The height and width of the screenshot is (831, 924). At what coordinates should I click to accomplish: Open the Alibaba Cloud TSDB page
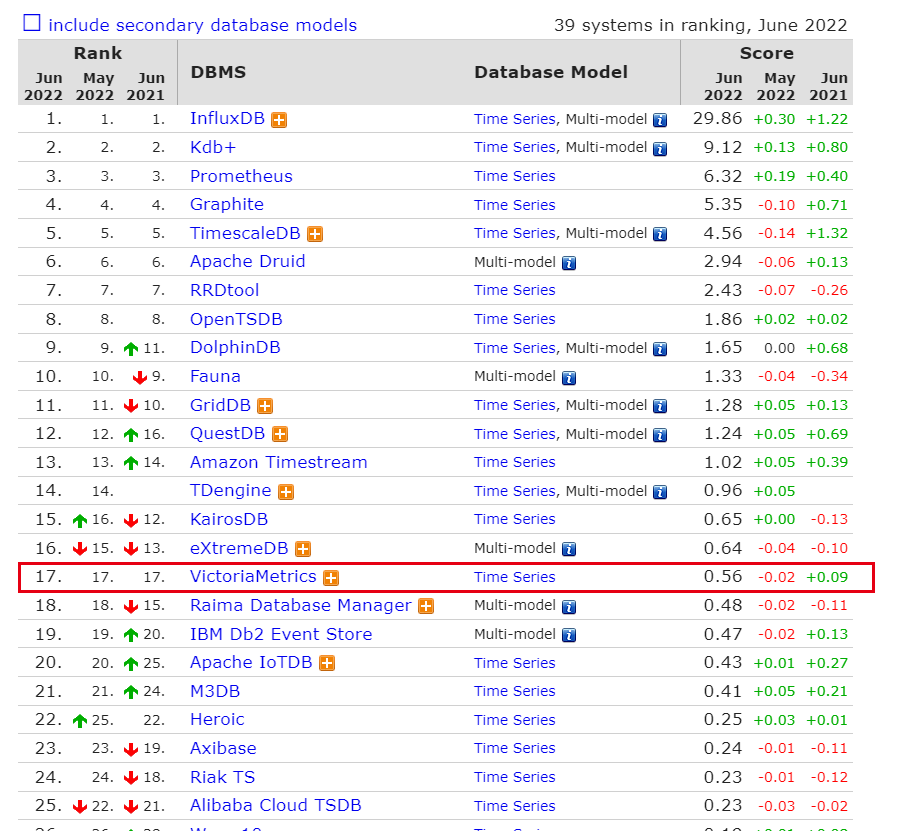pyautogui.click(x=275, y=806)
